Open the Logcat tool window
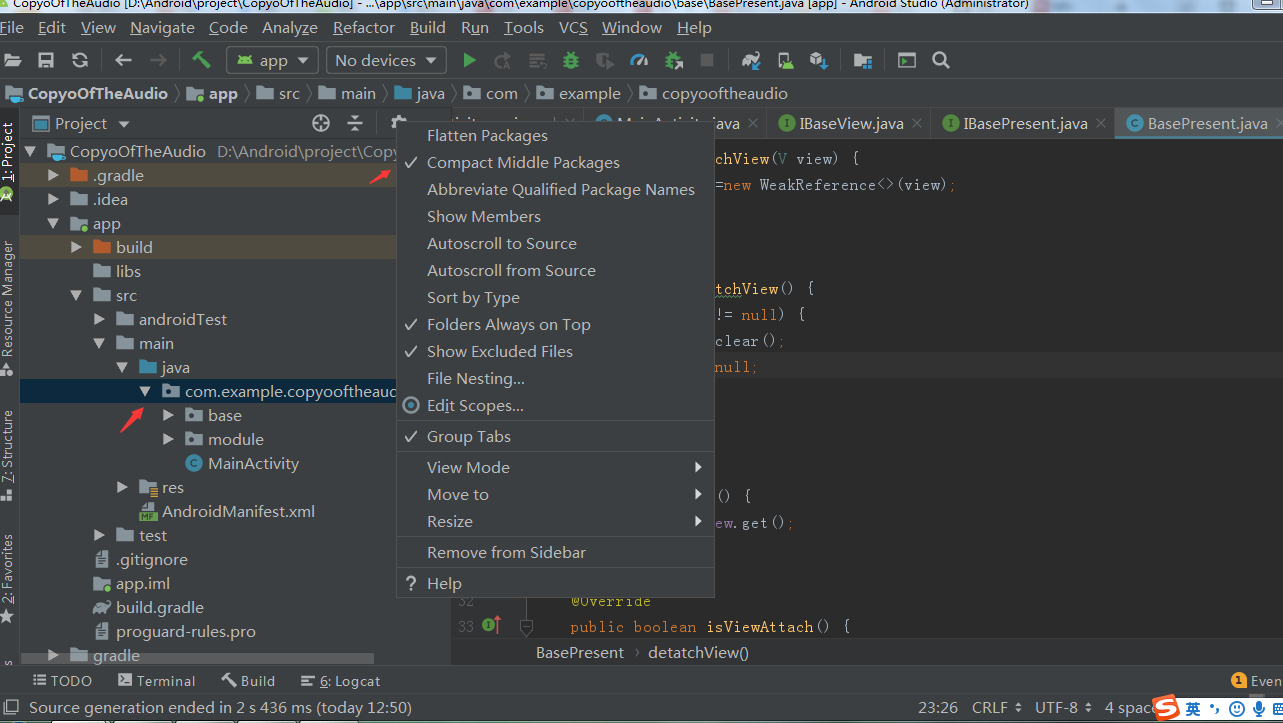 [341, 681]
